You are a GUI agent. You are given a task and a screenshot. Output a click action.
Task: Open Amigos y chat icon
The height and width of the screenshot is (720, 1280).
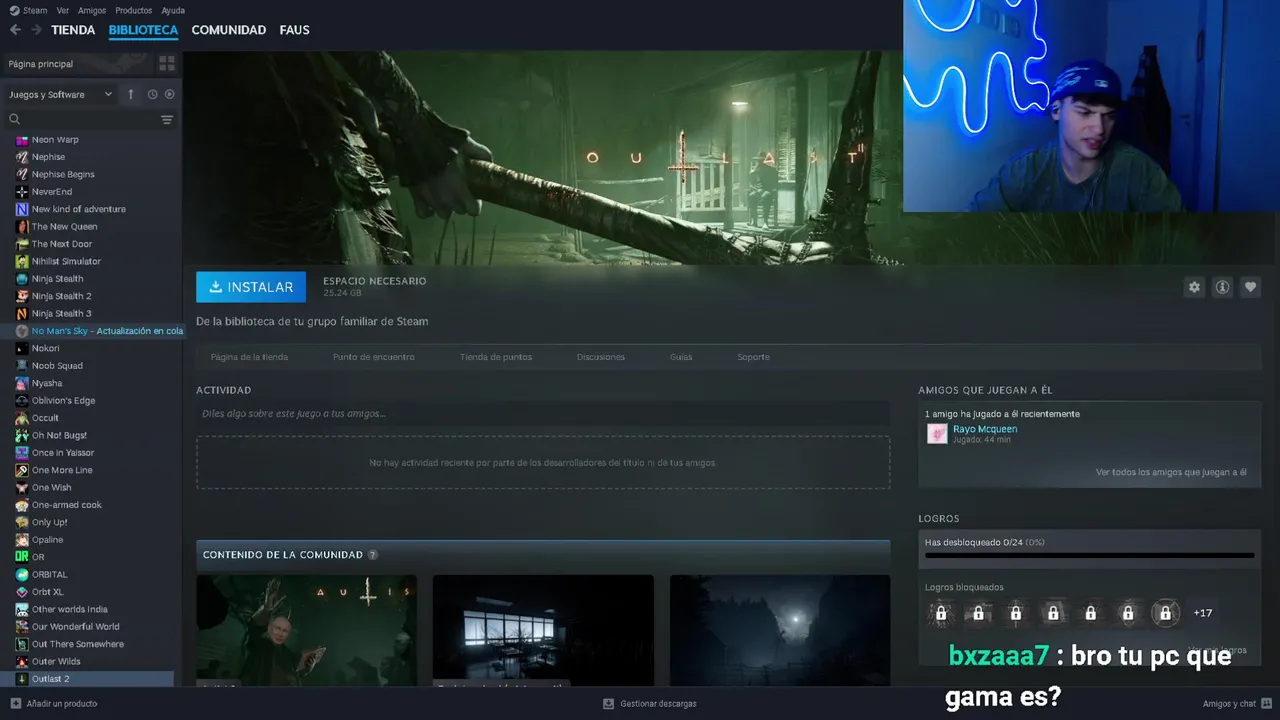1267,703
